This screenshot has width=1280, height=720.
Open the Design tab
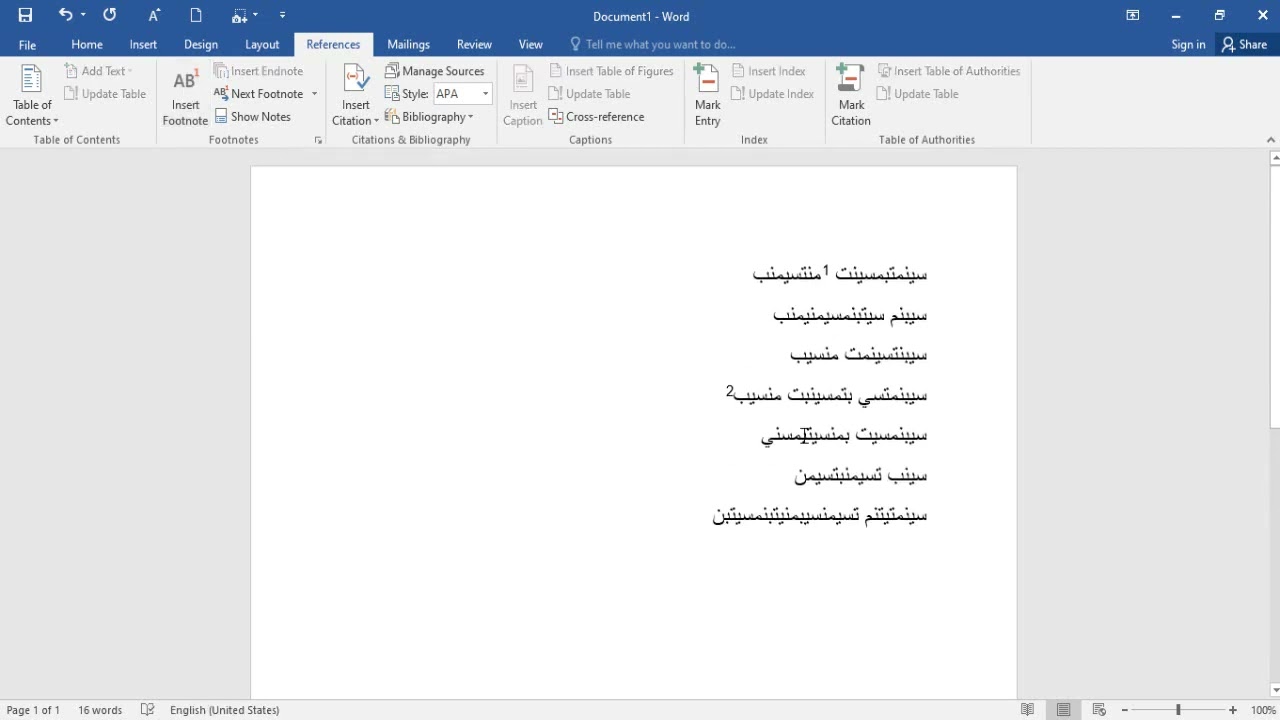(201, 44)
